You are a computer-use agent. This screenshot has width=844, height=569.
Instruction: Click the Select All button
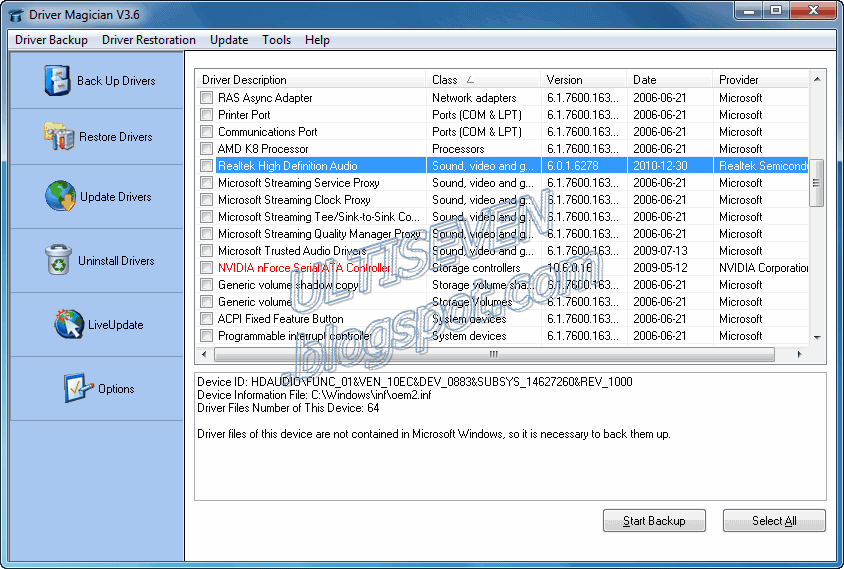[774, 521]
